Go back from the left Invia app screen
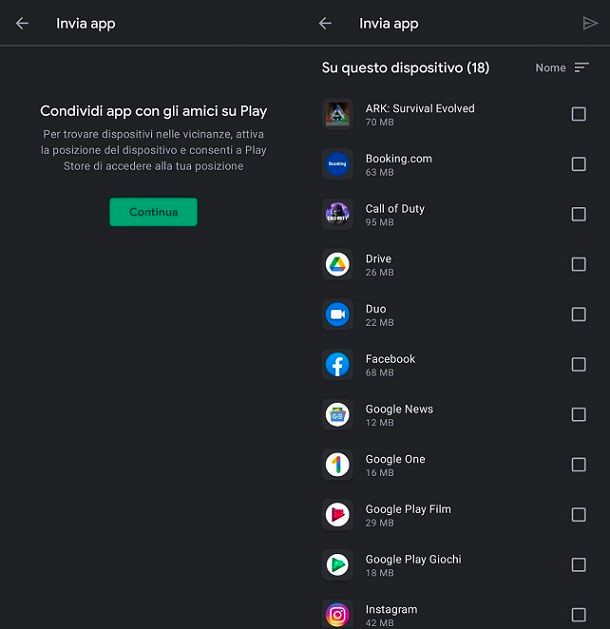The image size is (610, 629). (x=22, y=23)
